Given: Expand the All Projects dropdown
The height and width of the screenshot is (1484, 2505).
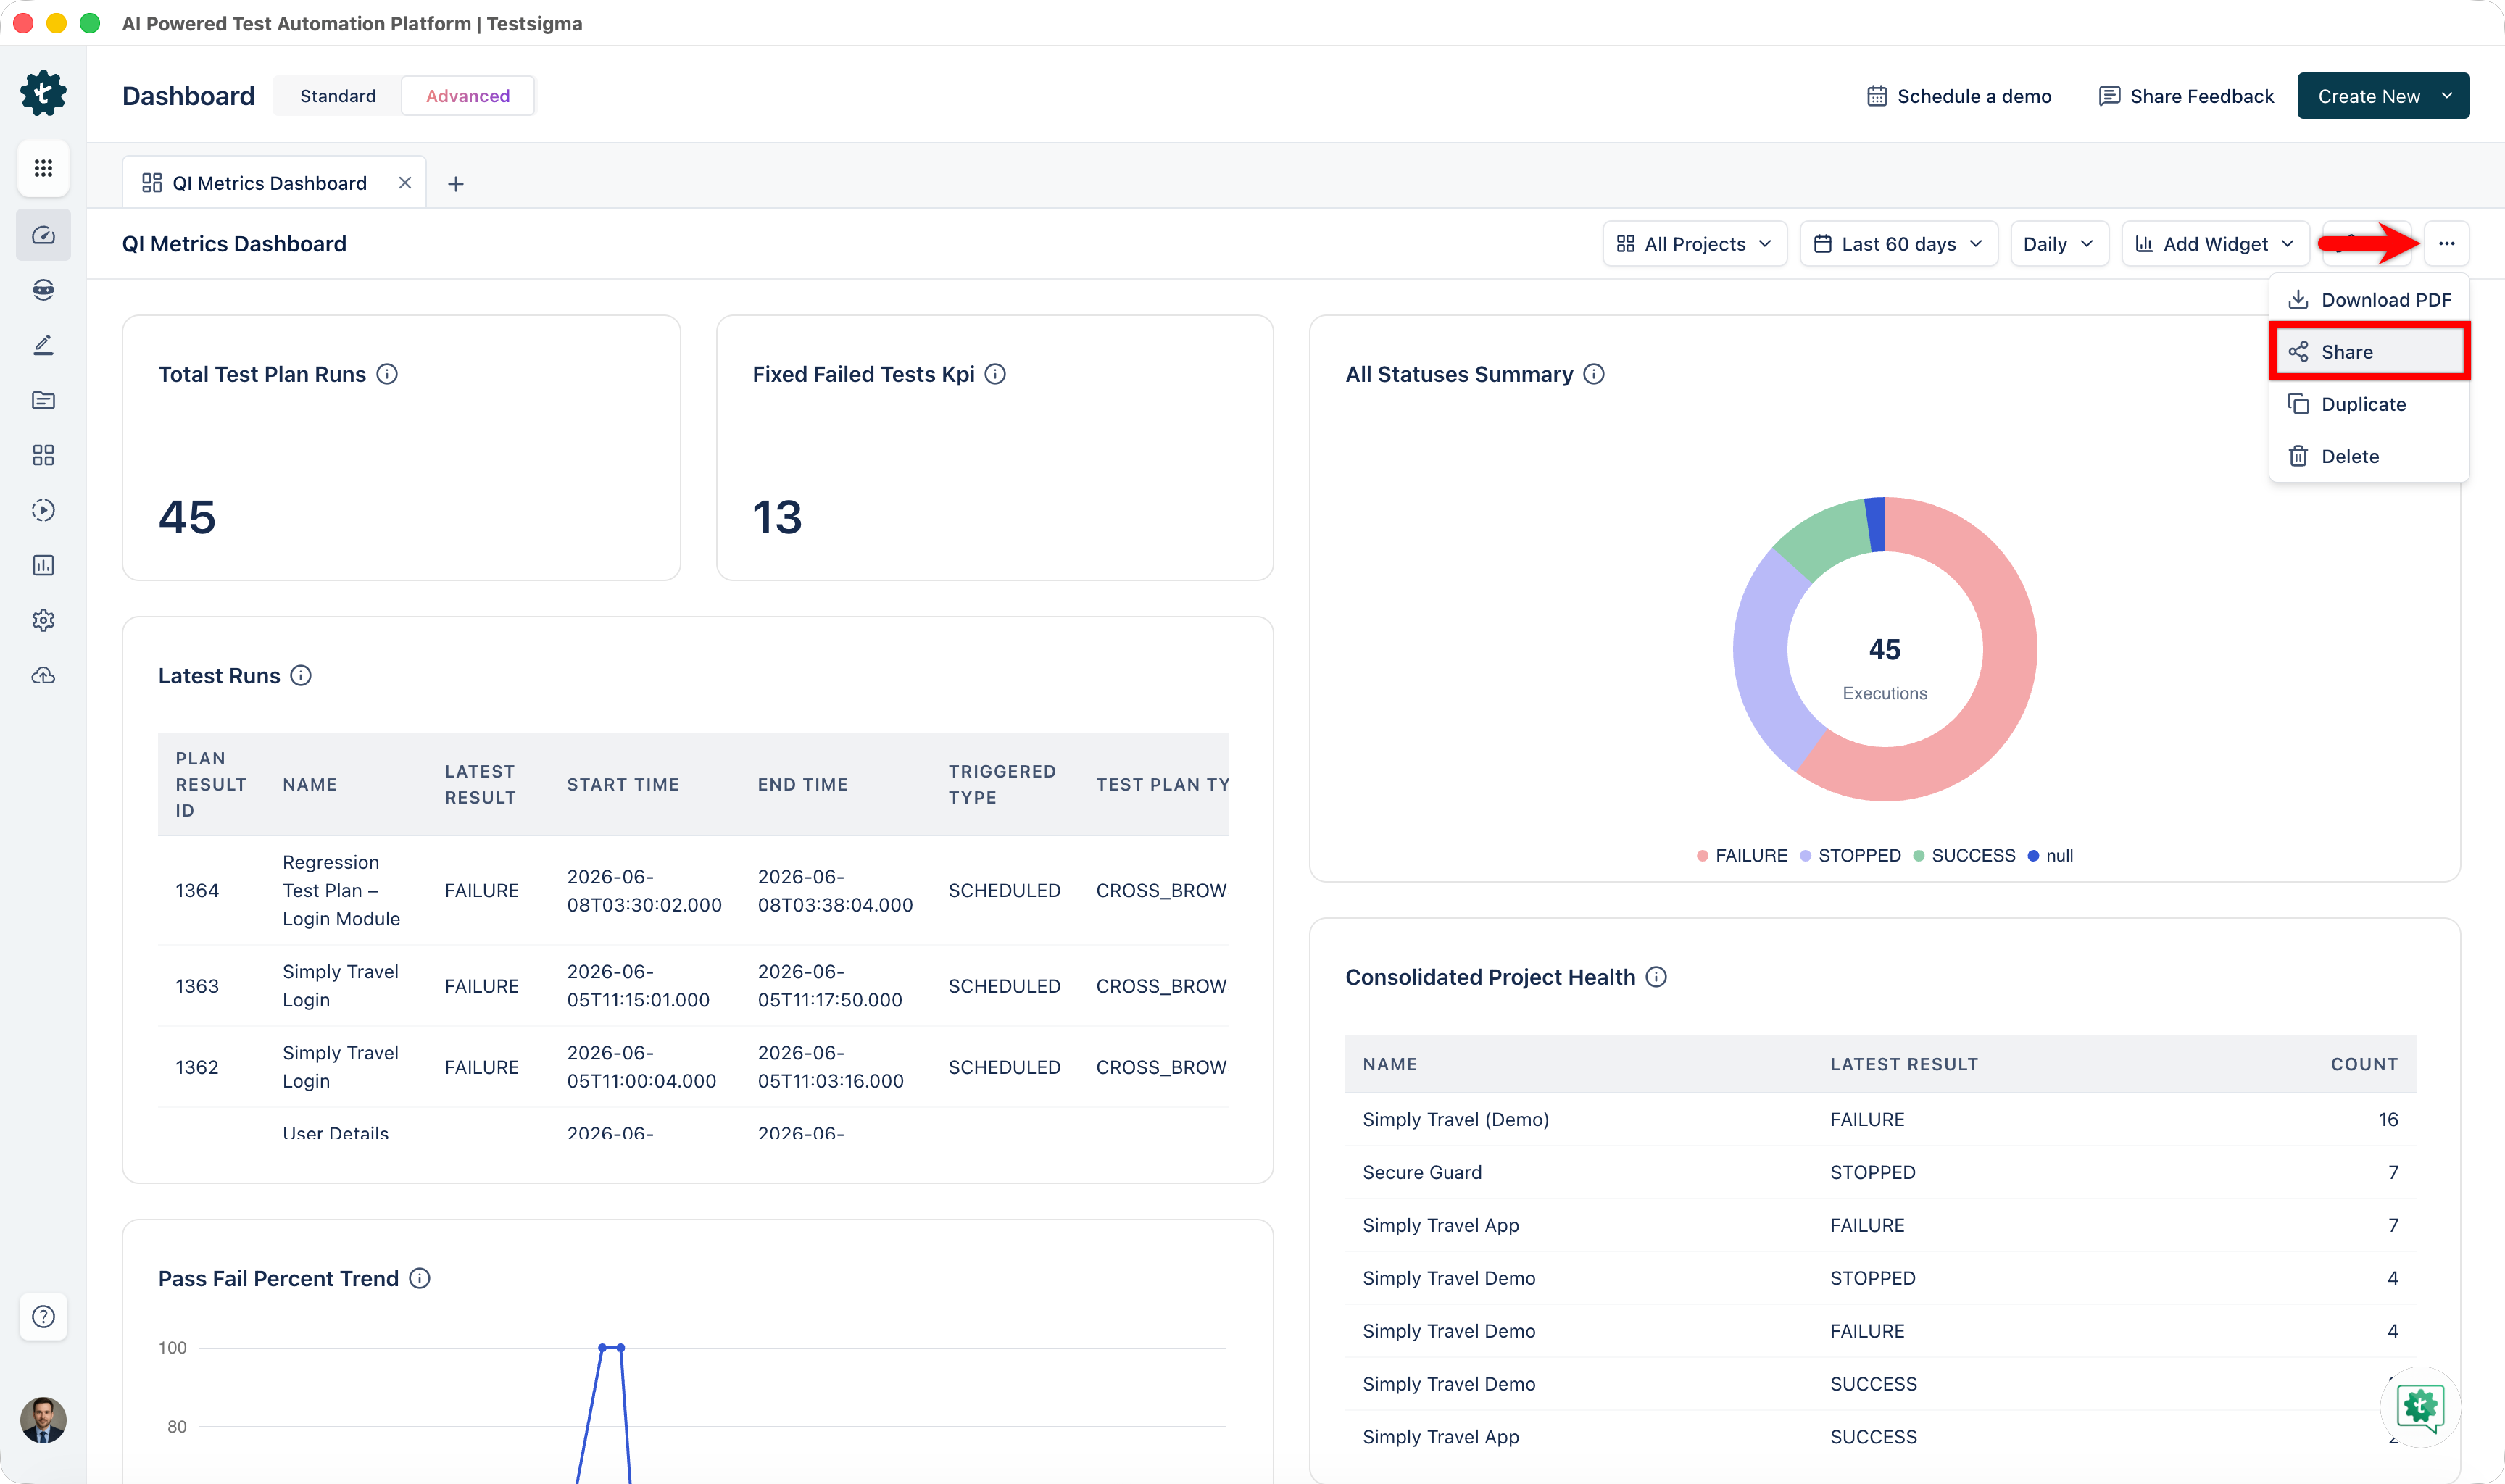Looking at the screenshot, I should 1694,244.
